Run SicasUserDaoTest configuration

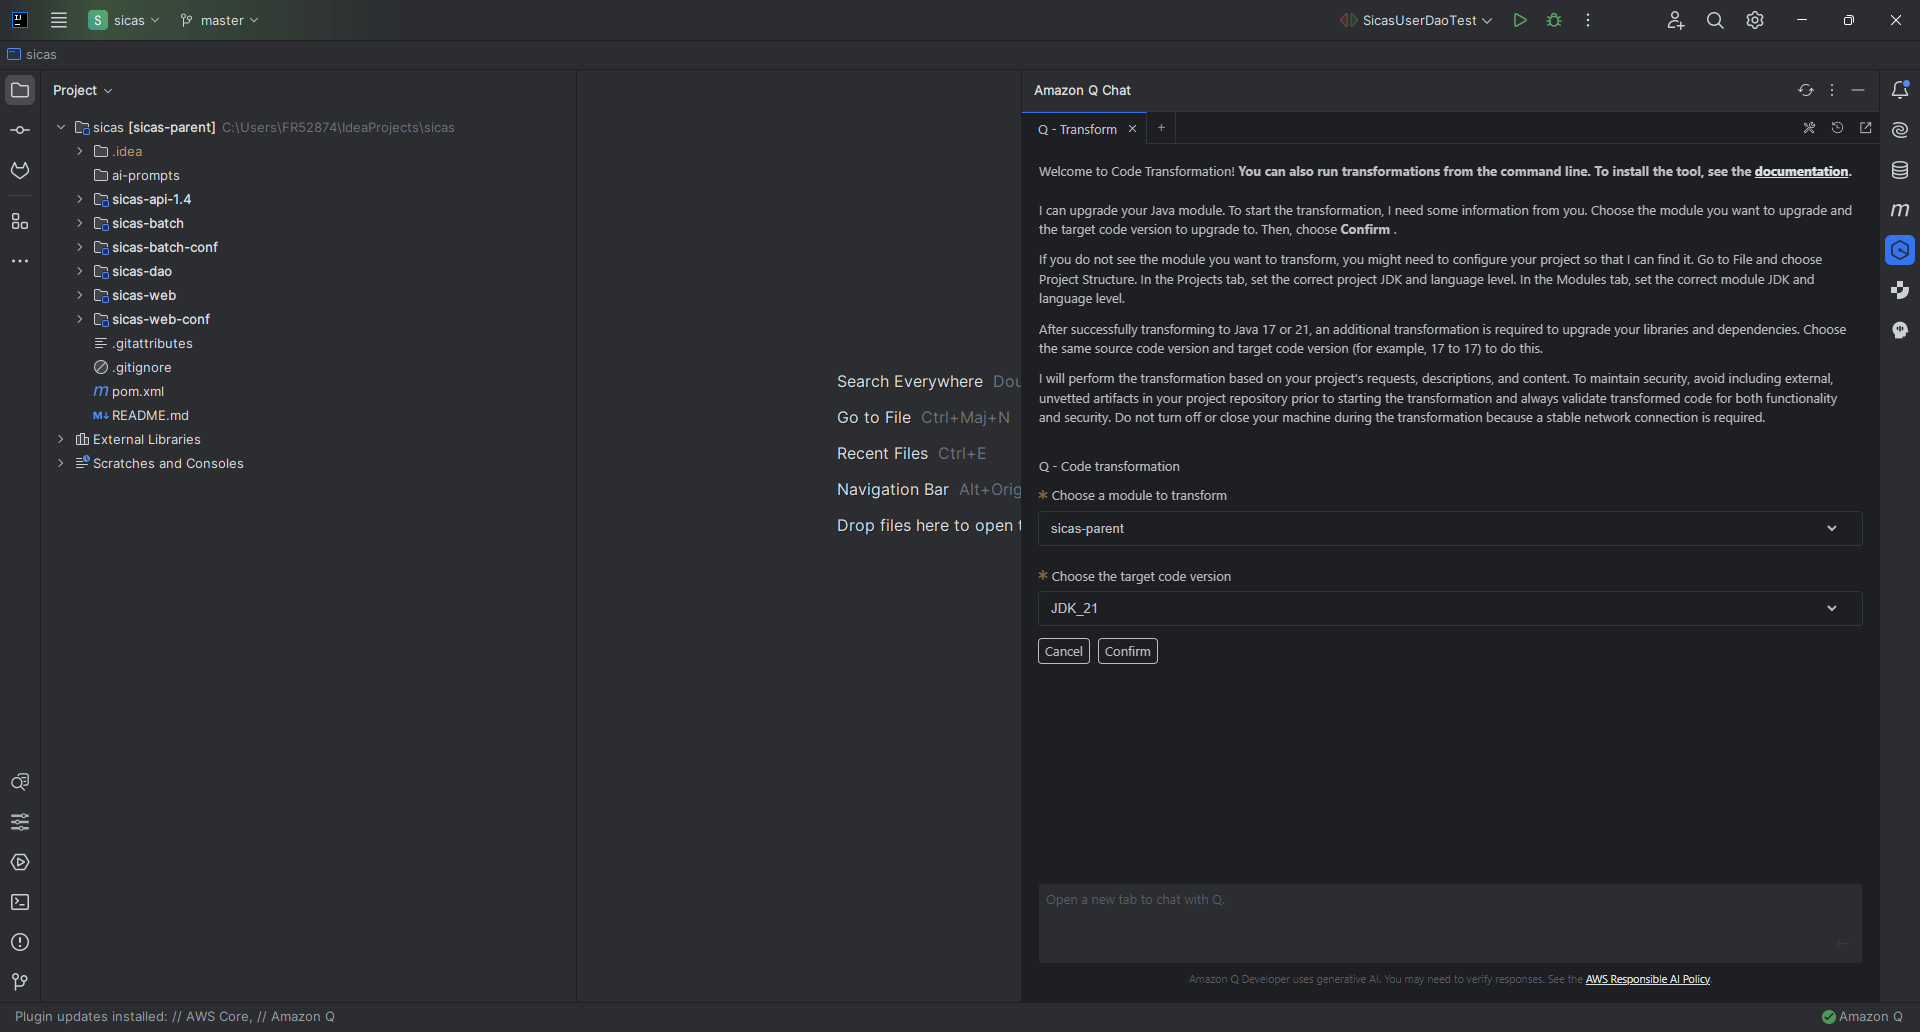click(x=1520, y=20)
